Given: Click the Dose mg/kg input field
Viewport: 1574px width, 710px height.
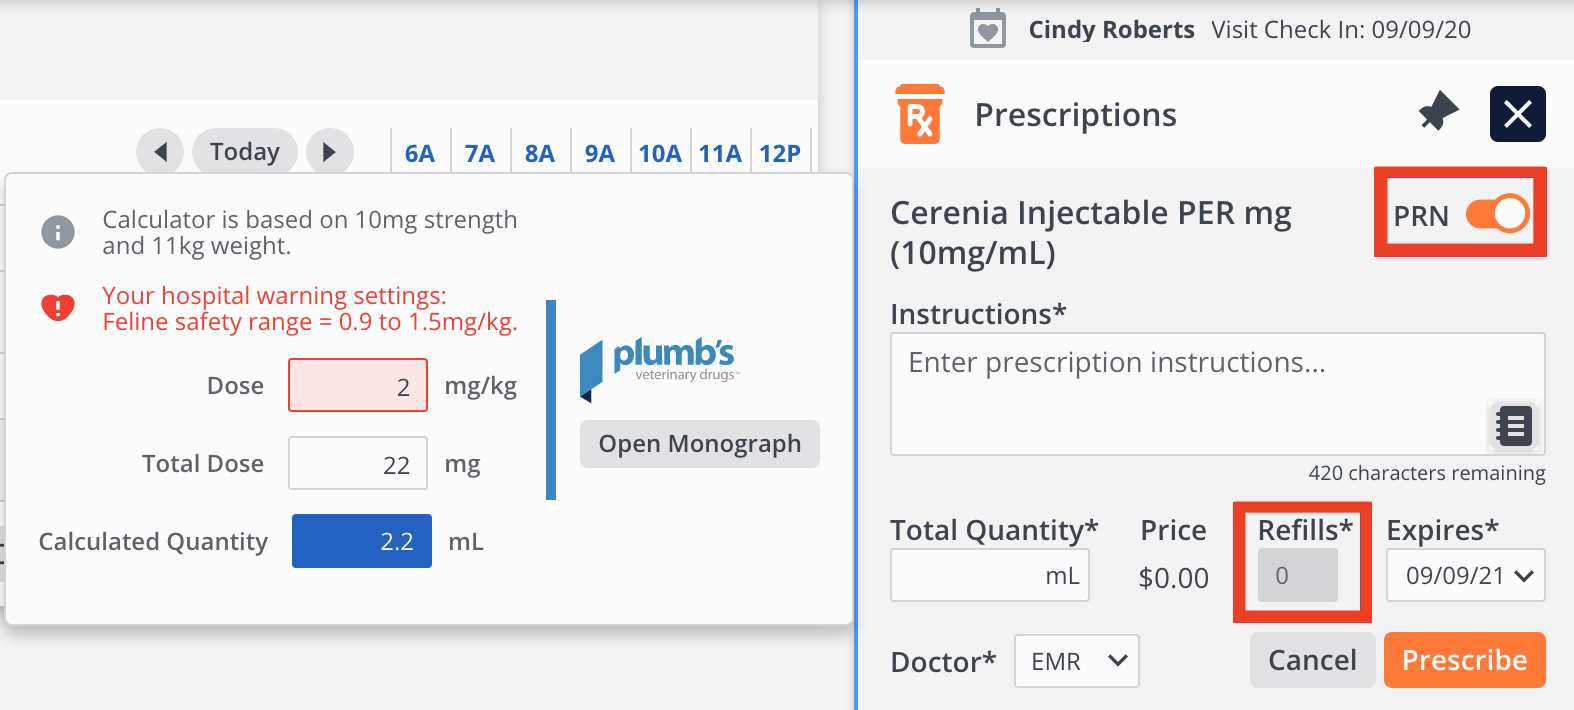Looking at the screenshot, I should coord(358,386).
